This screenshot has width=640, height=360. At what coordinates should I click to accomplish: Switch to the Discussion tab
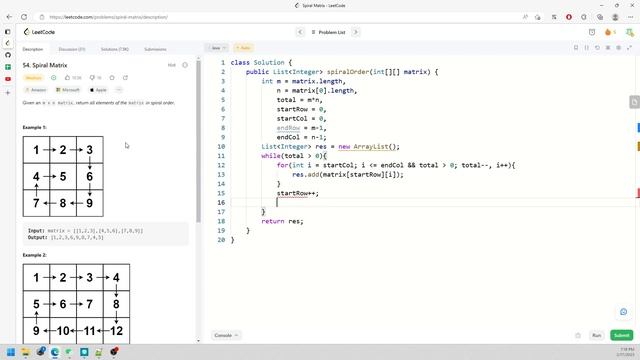(x=72, y=49)
